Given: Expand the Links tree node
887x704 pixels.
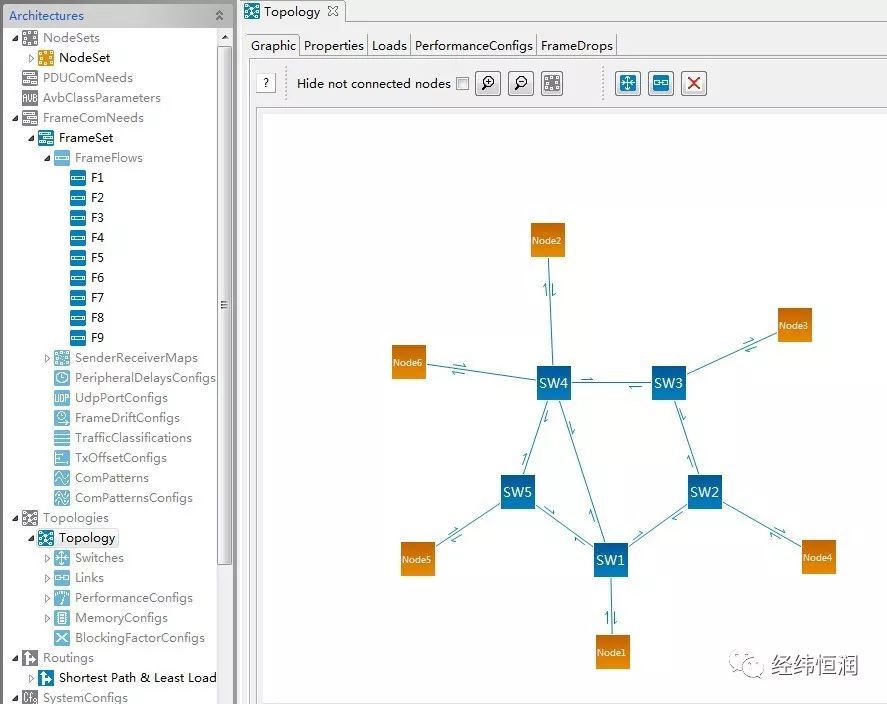Looking at the screenshot, I should (x=47, y=578).
